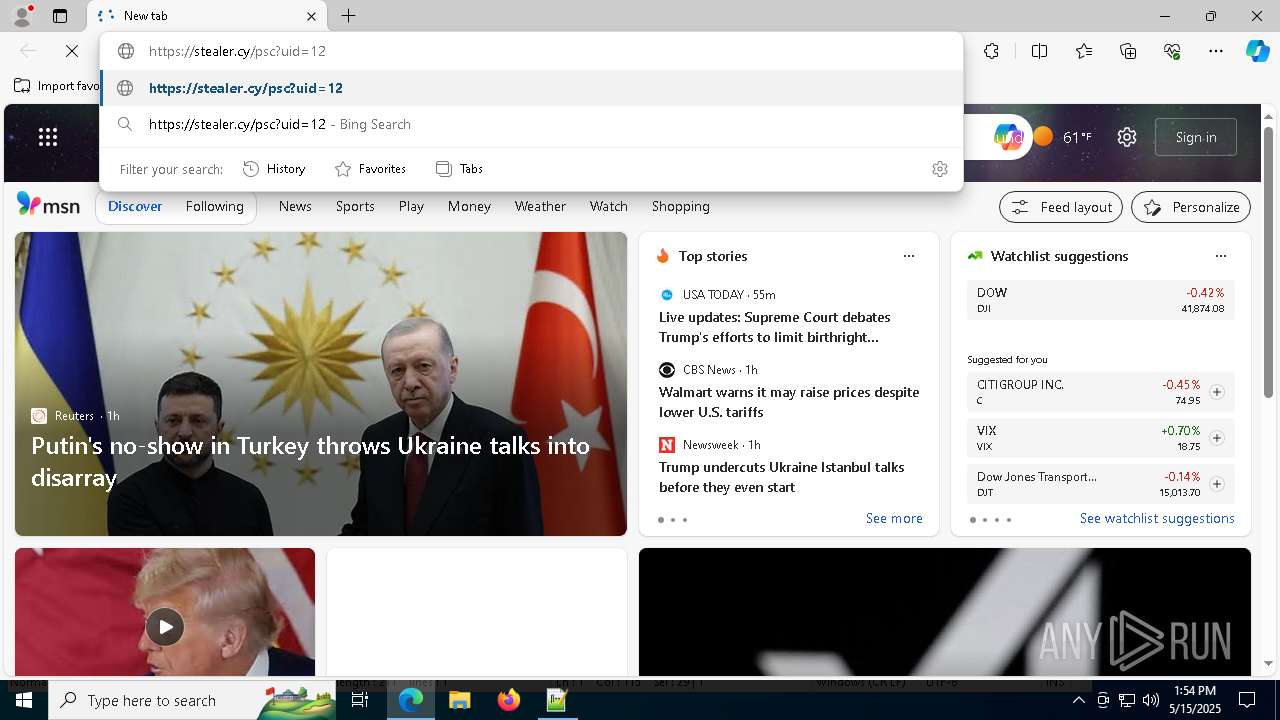The height and width of the screenshot is (720, 1280).
Task: Open the msn logo homepage
Action: pyautogui.click(x=48, y=205)
